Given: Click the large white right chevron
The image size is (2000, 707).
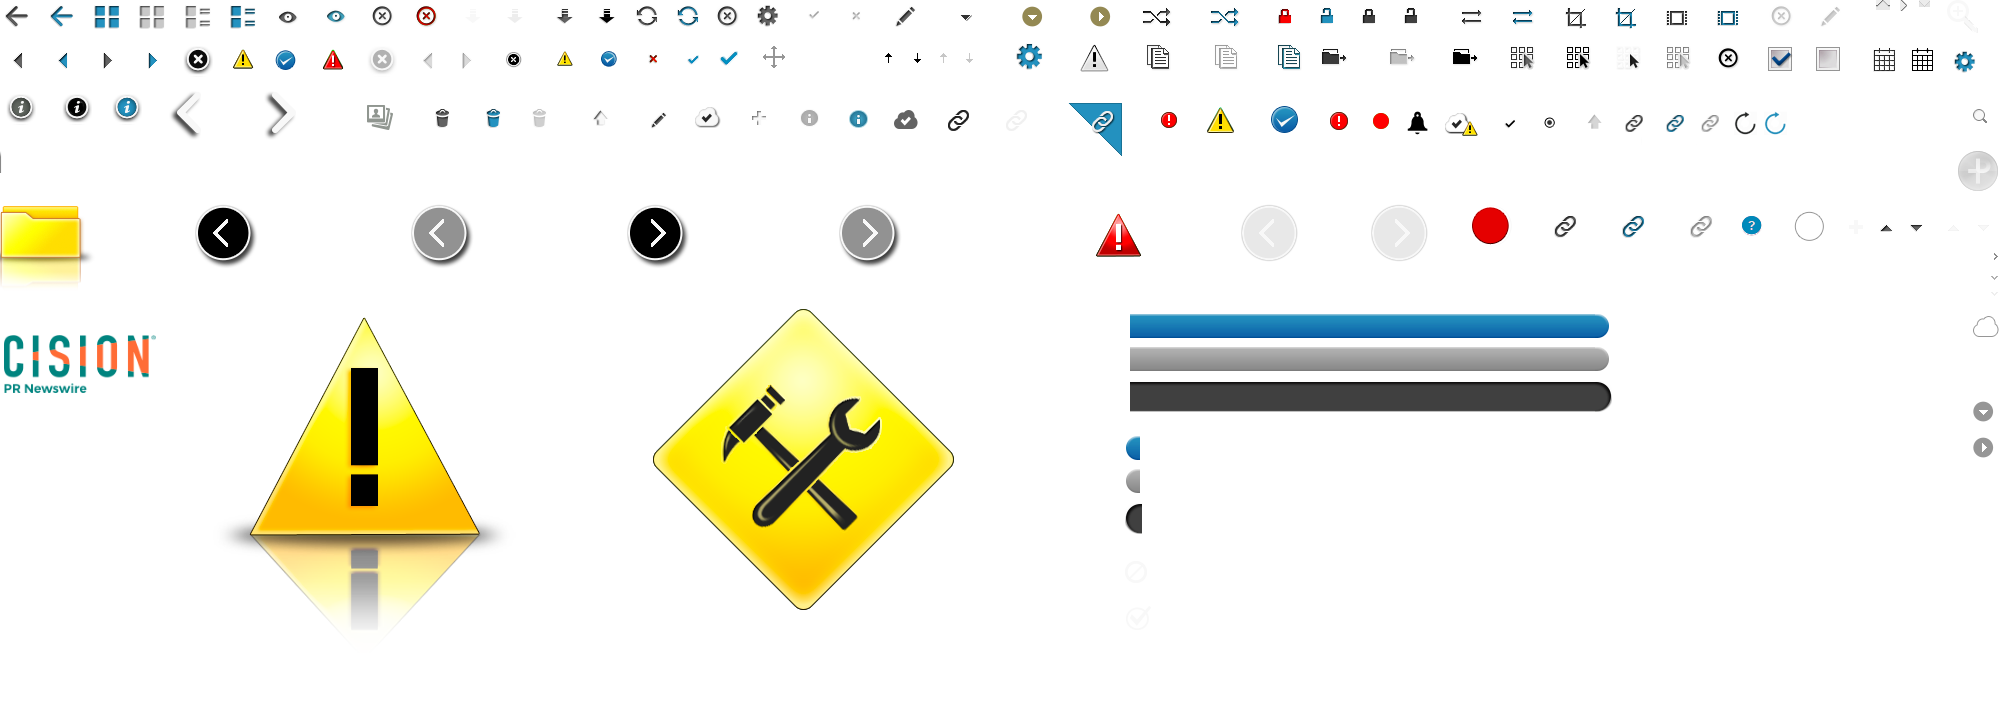Looking at the screenshot, I should [x=279, y=114].
